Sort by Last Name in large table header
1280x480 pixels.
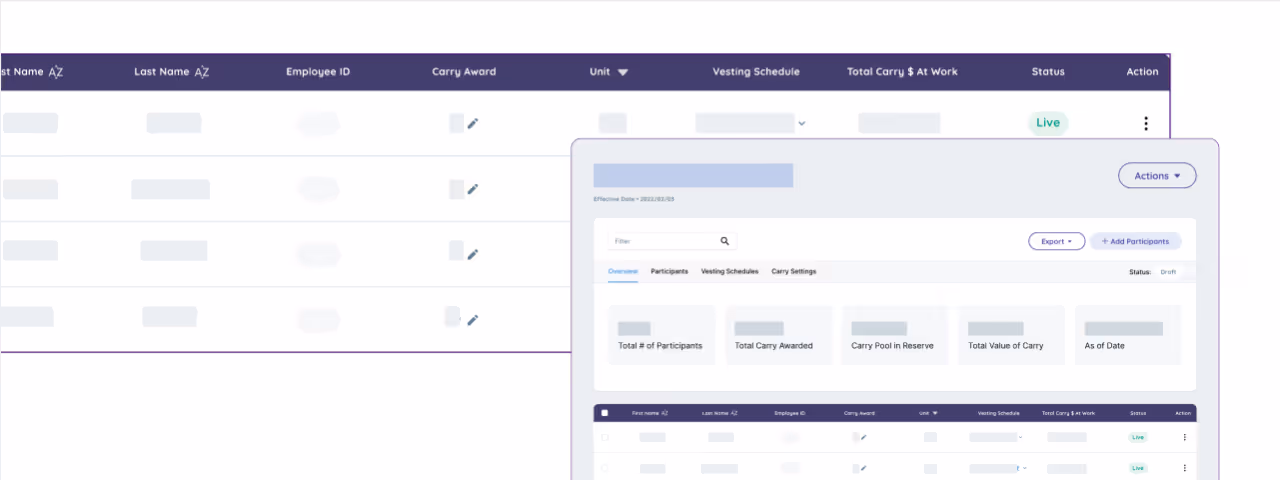pos(202,72)
